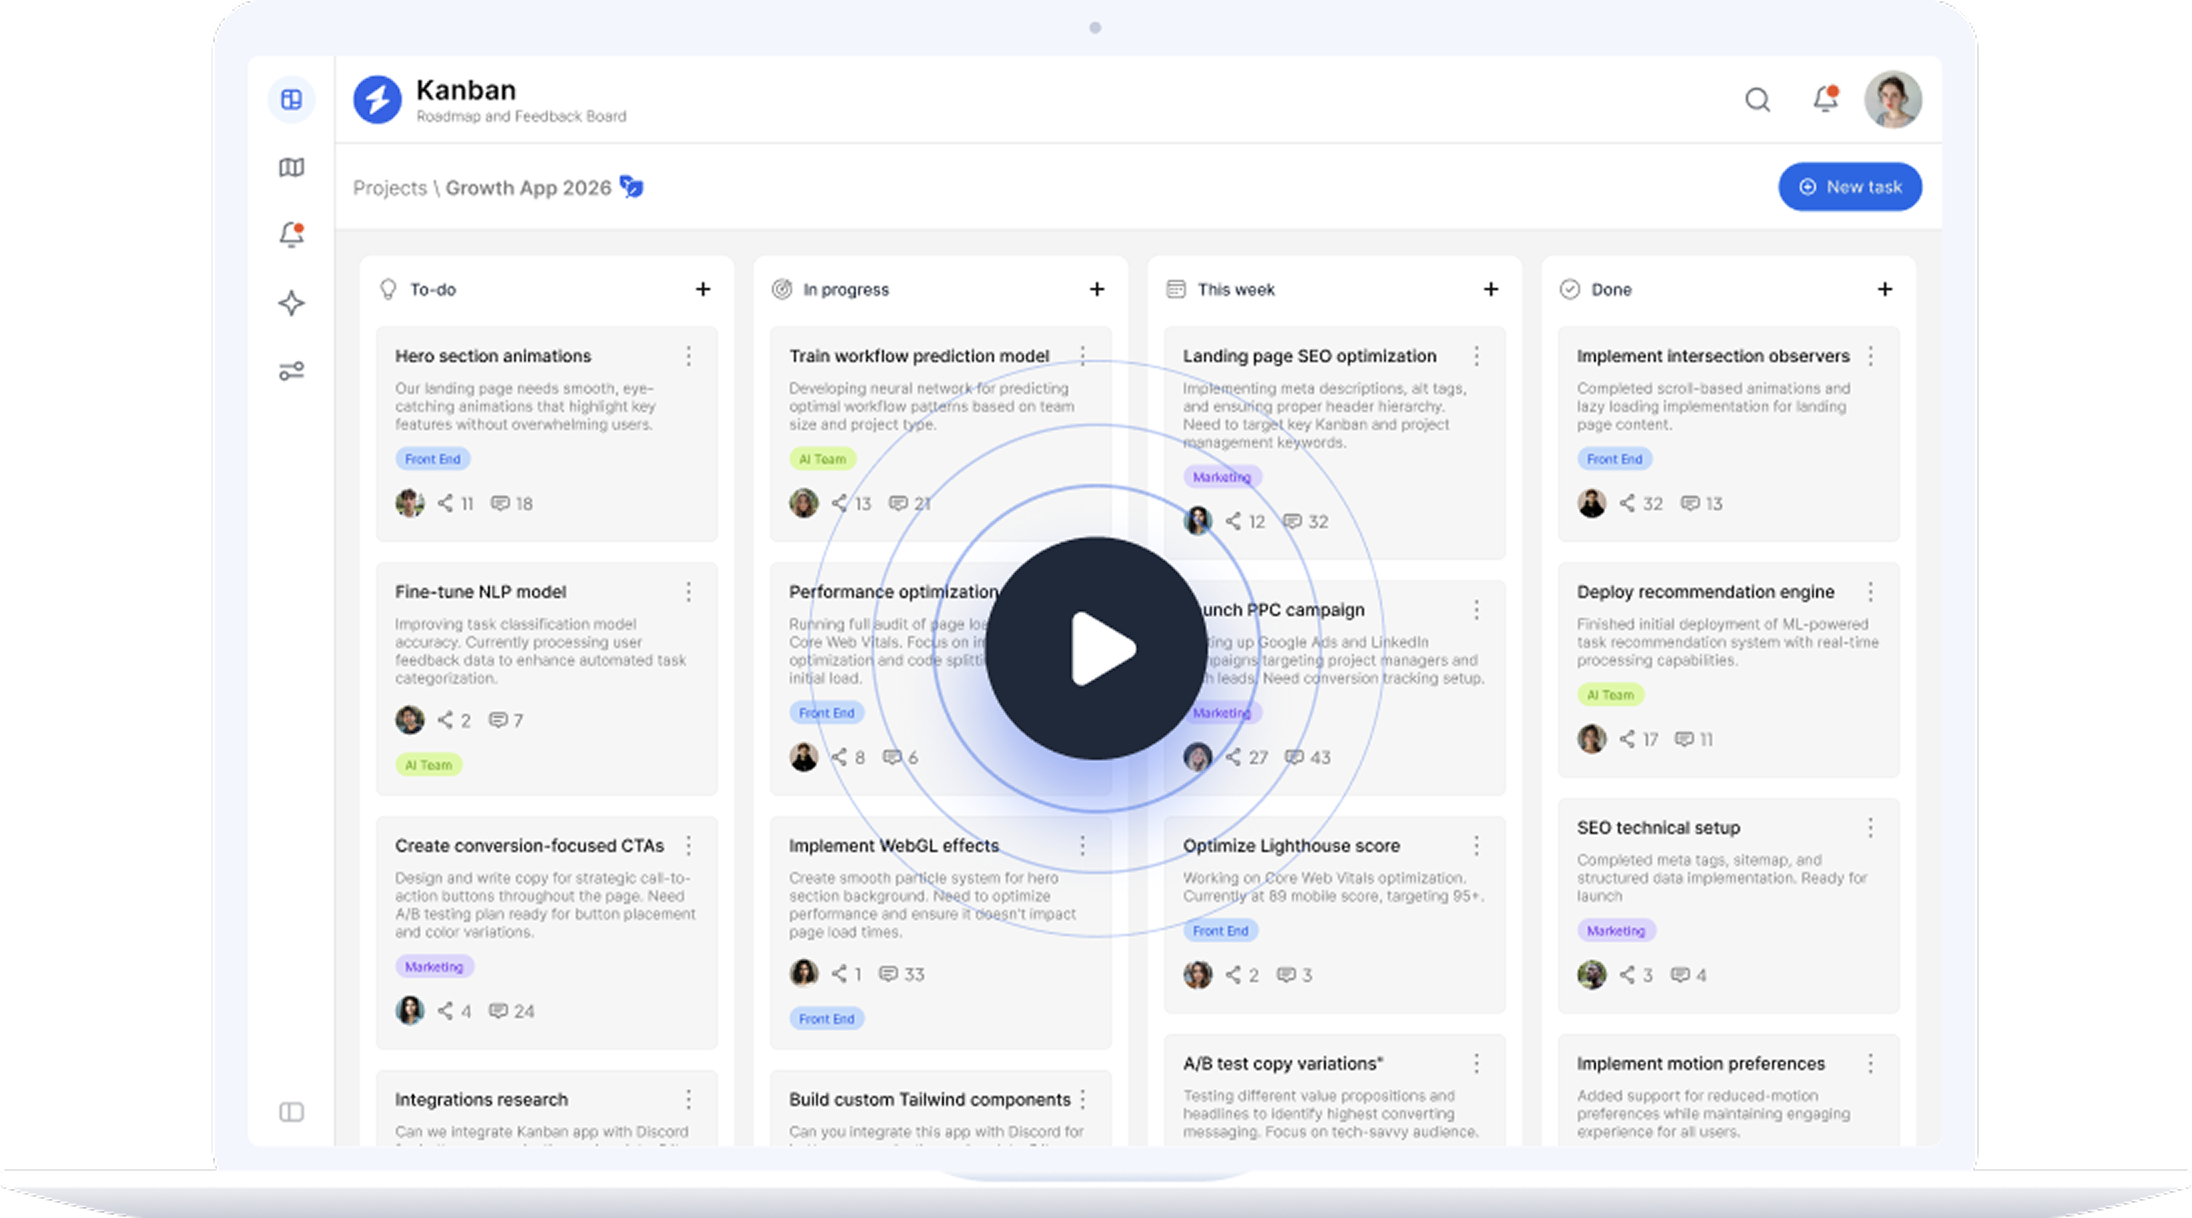This screenshot has width=2192, height=1218.
Task: Open options menu on Deploy recommendation engine card
Action: (1870, 592)
